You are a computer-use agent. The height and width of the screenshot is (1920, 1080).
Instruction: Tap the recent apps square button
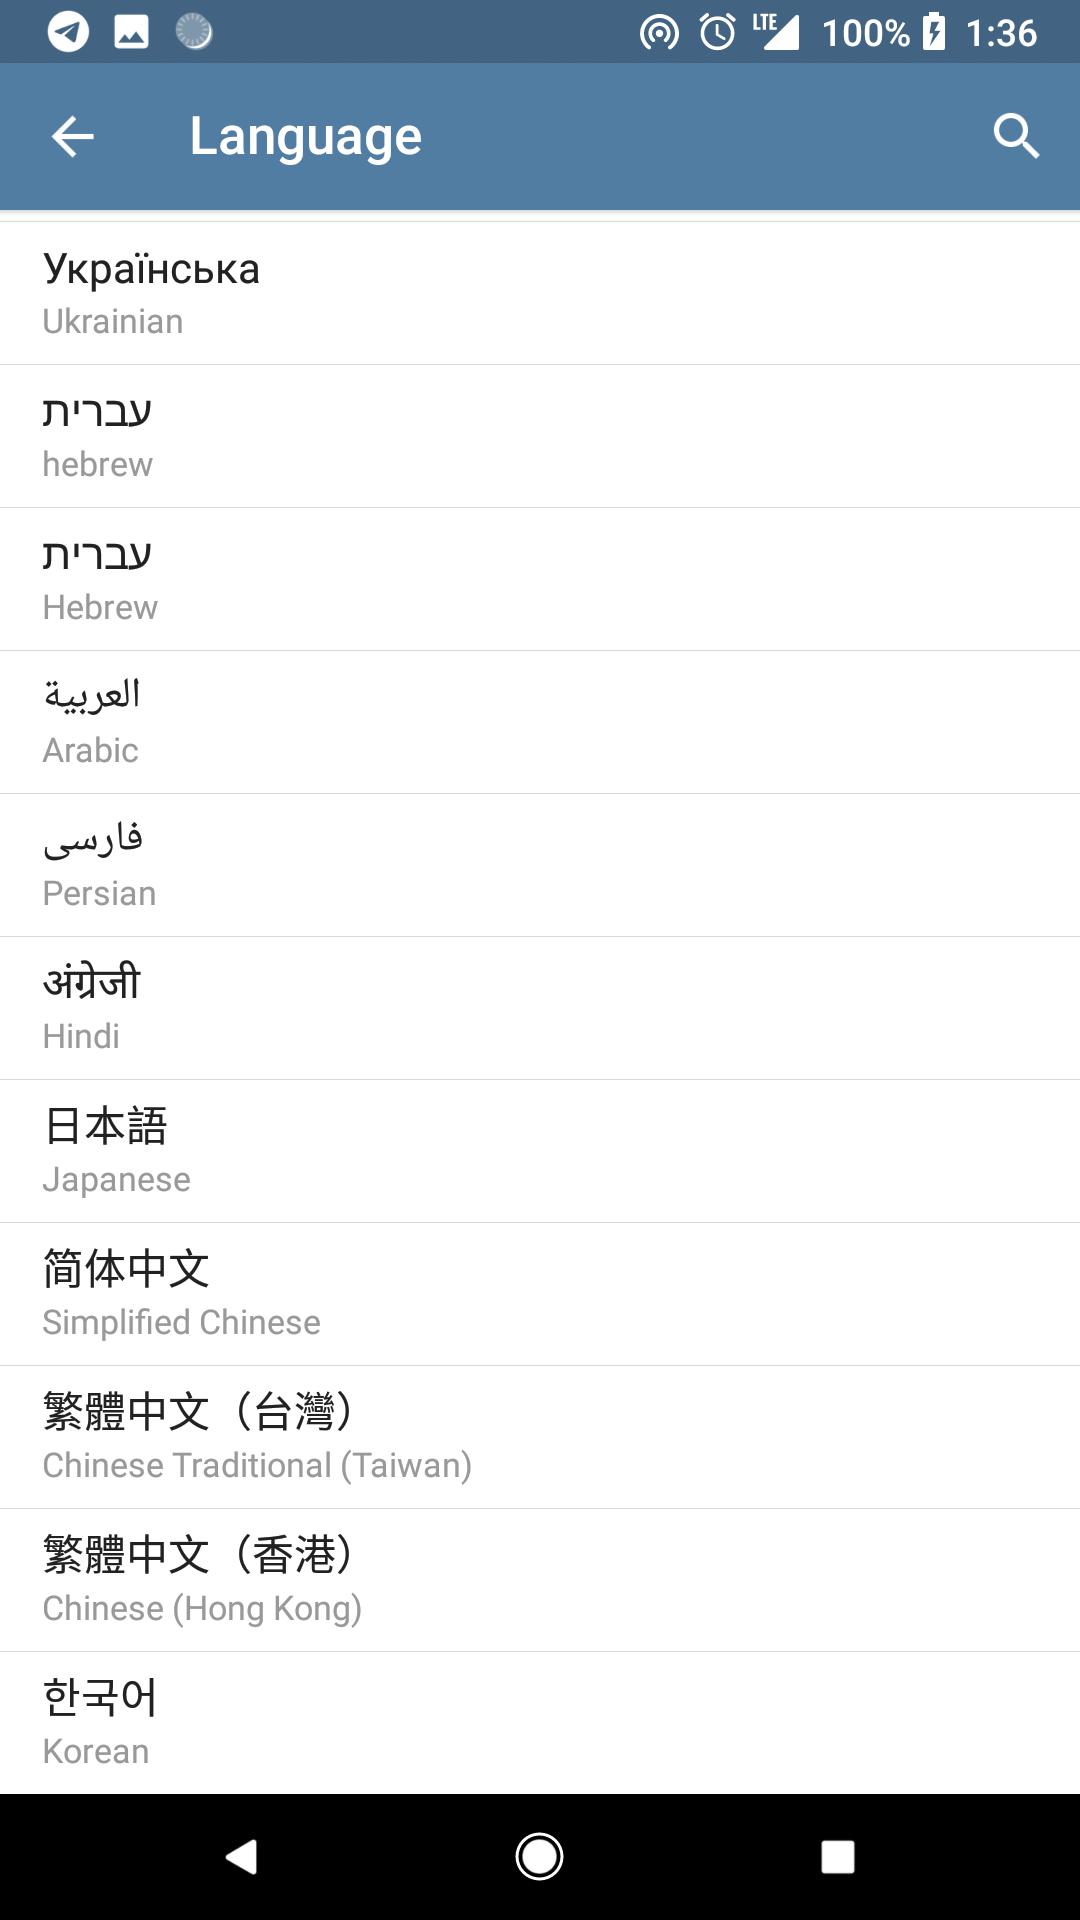tap(837, 1857)
